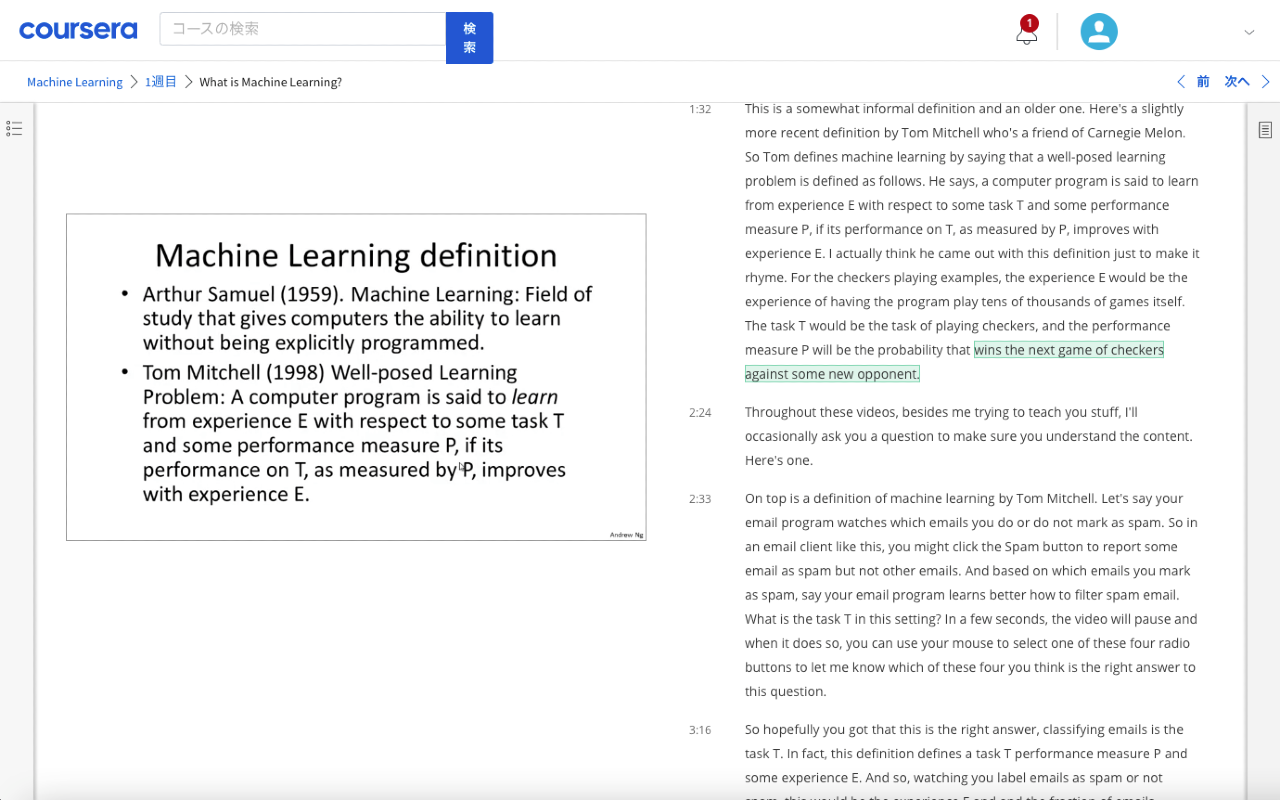Open the notes document icon at right
This screenshot has height=800, width=1280.
[1265, 130]
